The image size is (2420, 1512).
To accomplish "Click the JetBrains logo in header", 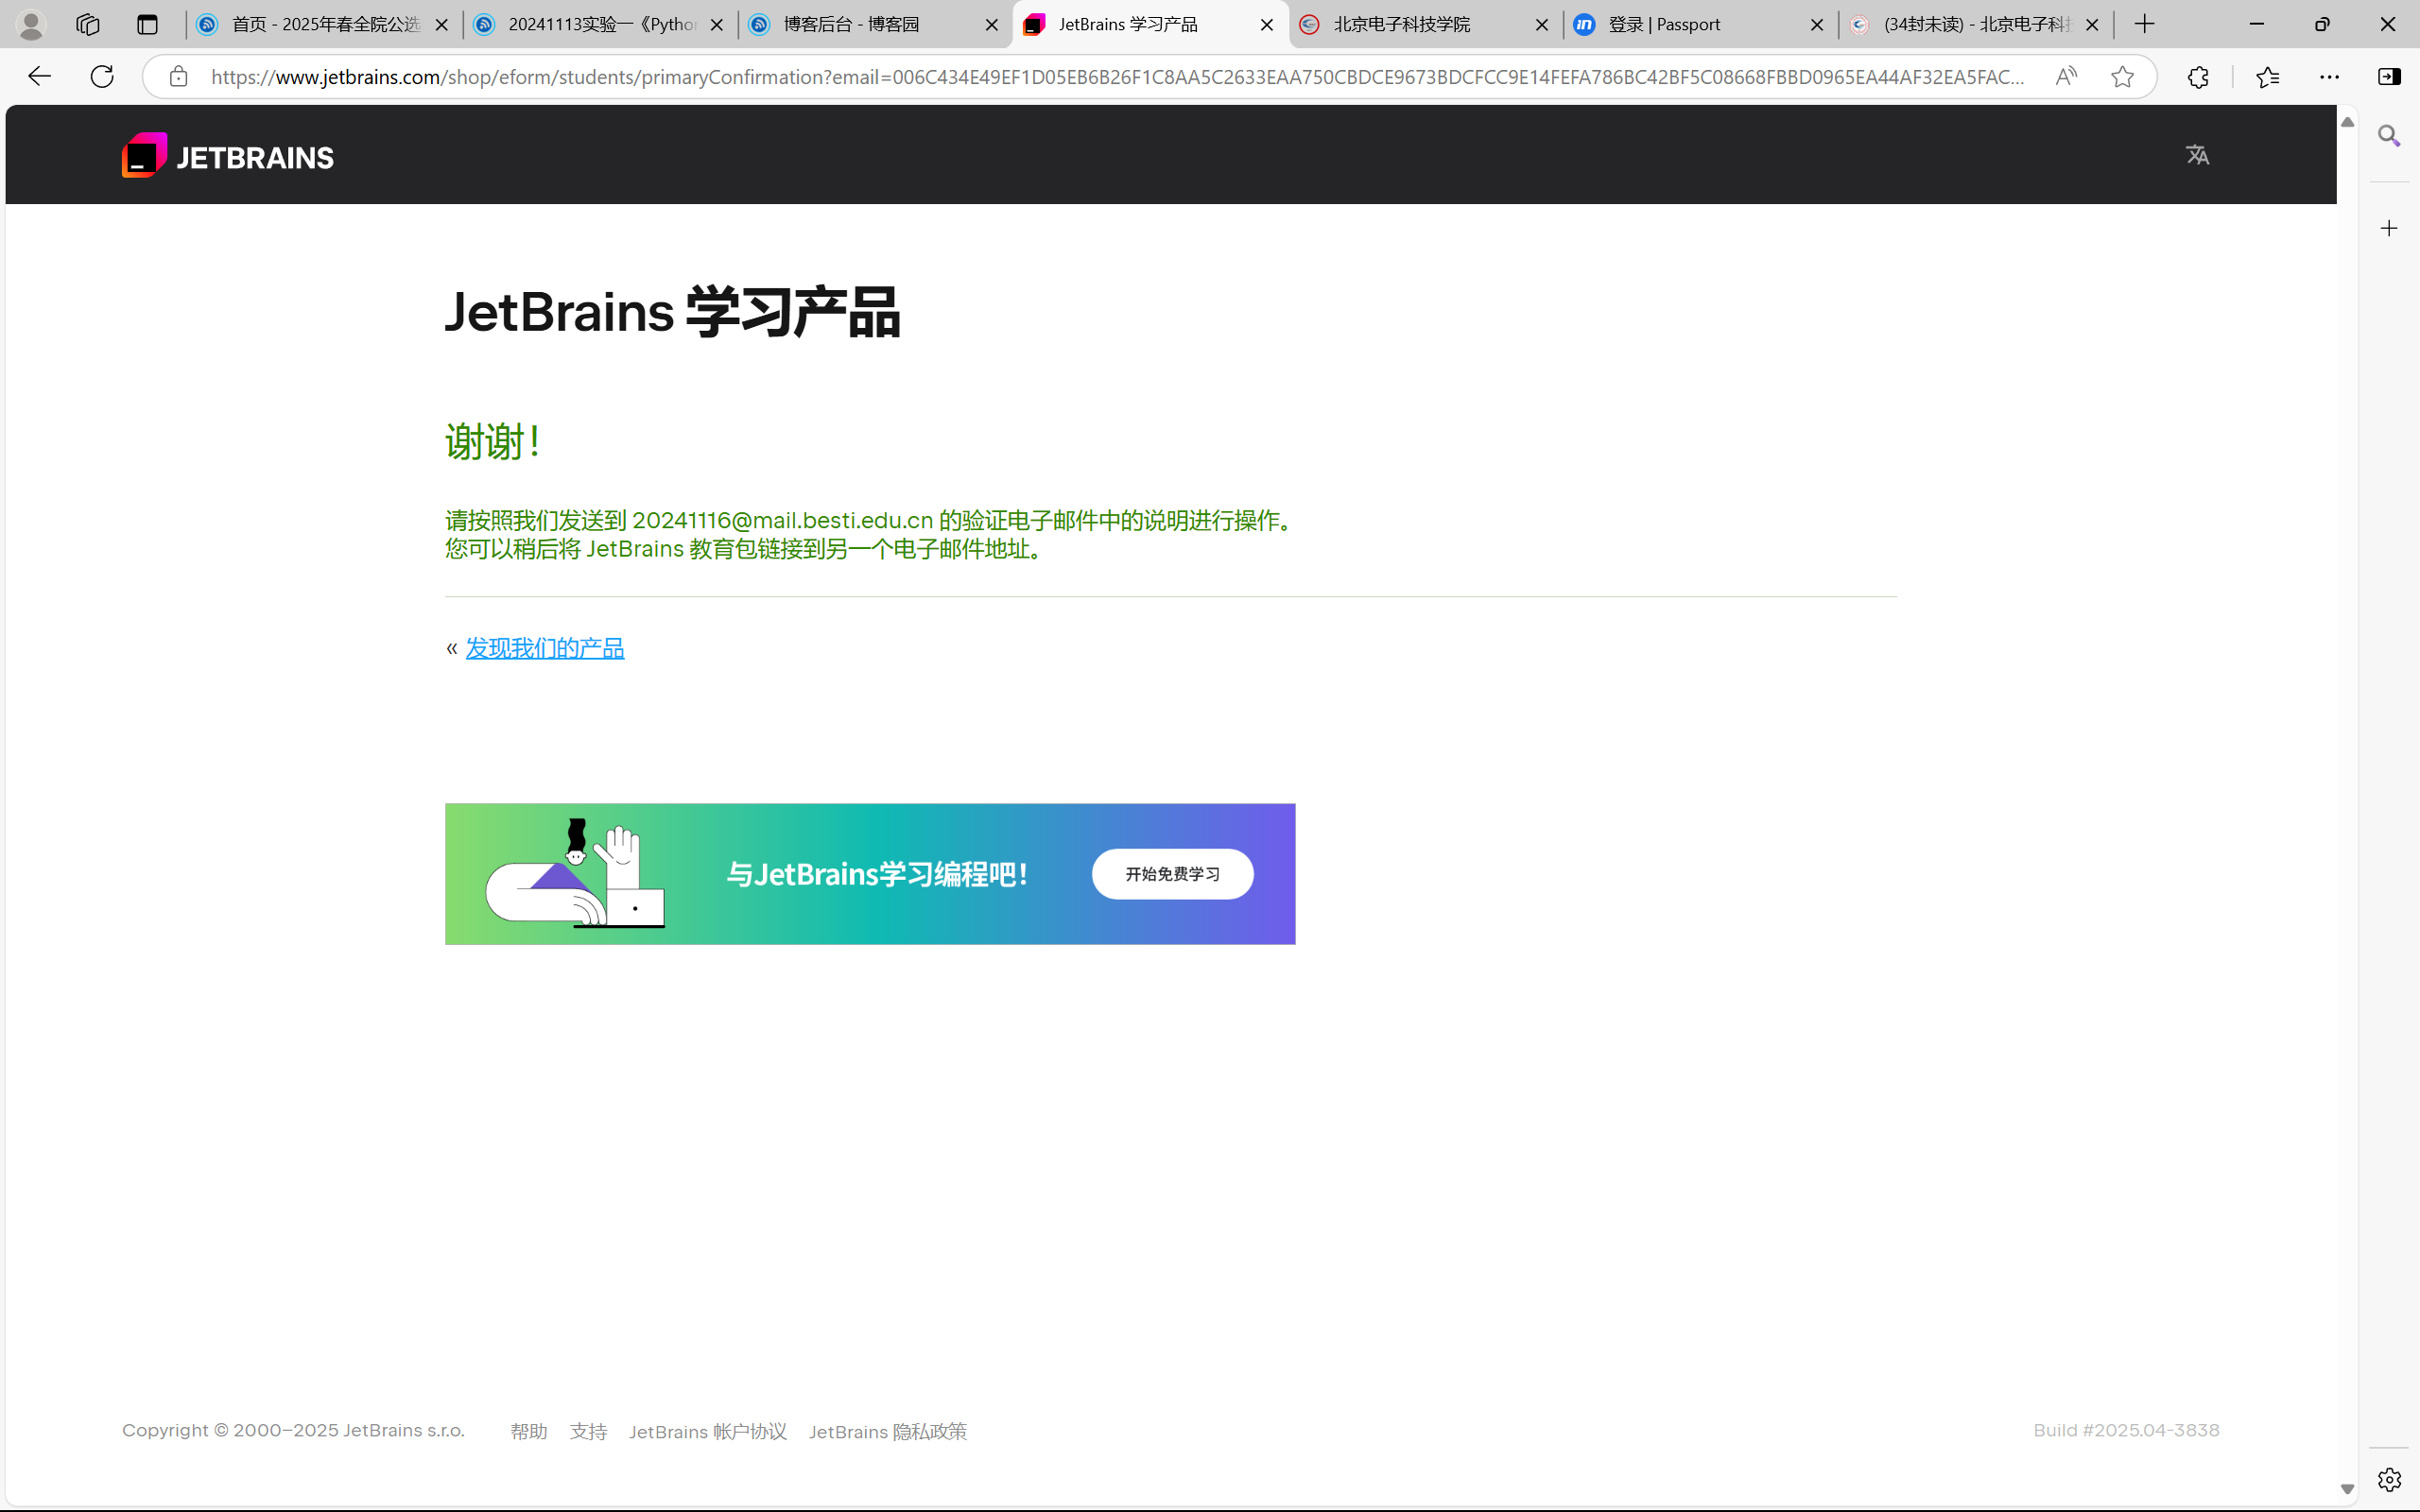I will (x=228, y=156).
